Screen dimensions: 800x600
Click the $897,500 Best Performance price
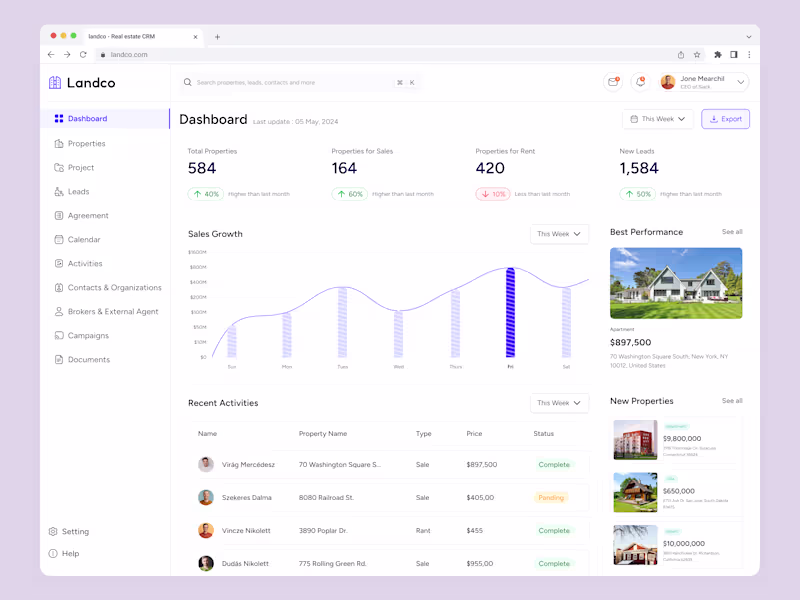point(631,342)
